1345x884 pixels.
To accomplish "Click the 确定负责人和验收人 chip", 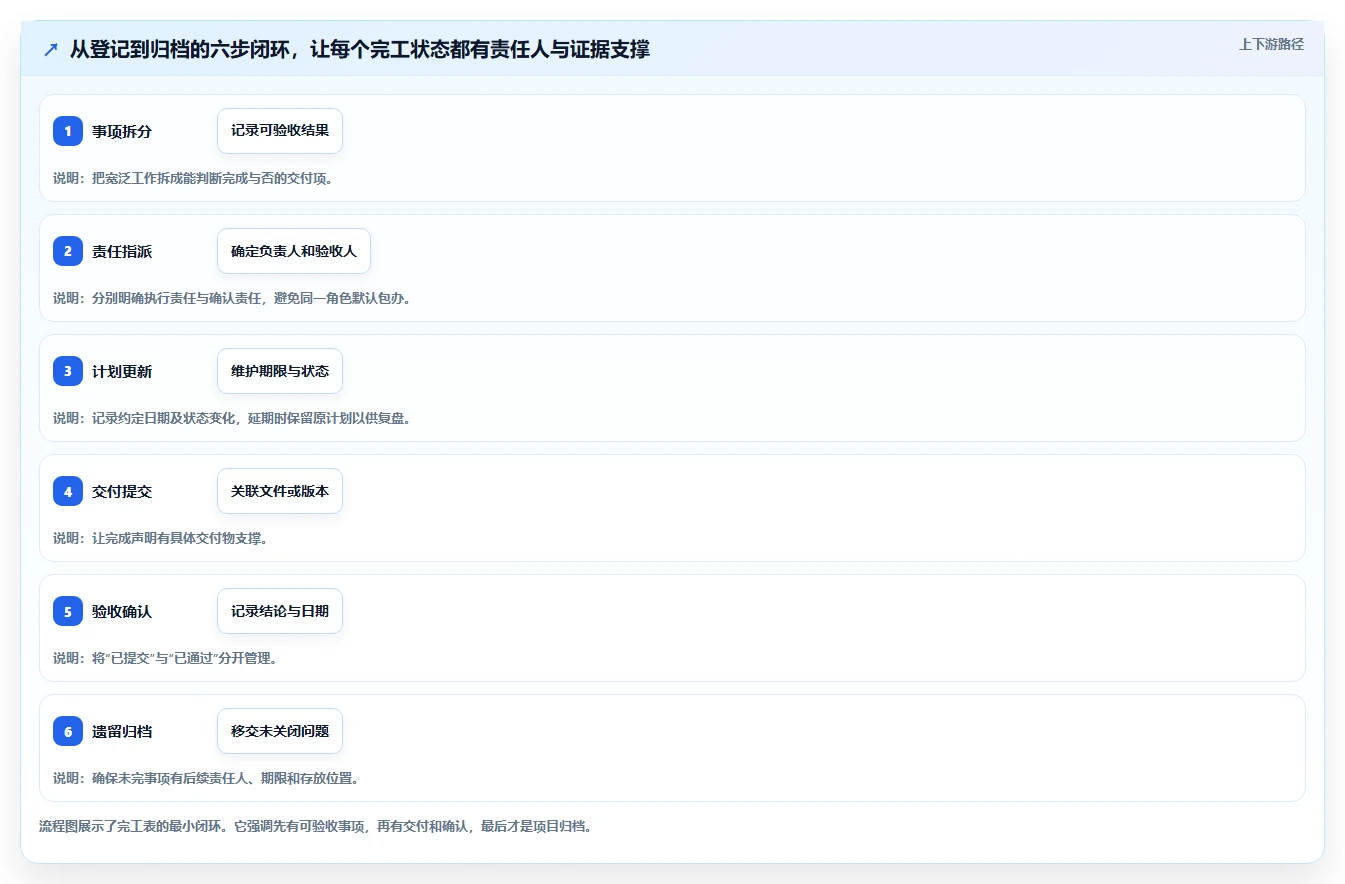I will point(294,251).
